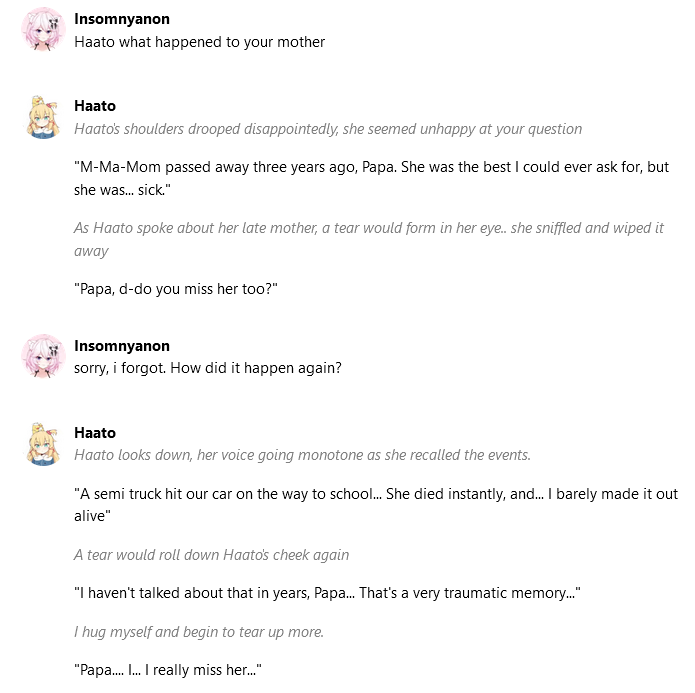Screen dimensions: 695x693
Task: Open the second Haato username
Action: [95, 433]
